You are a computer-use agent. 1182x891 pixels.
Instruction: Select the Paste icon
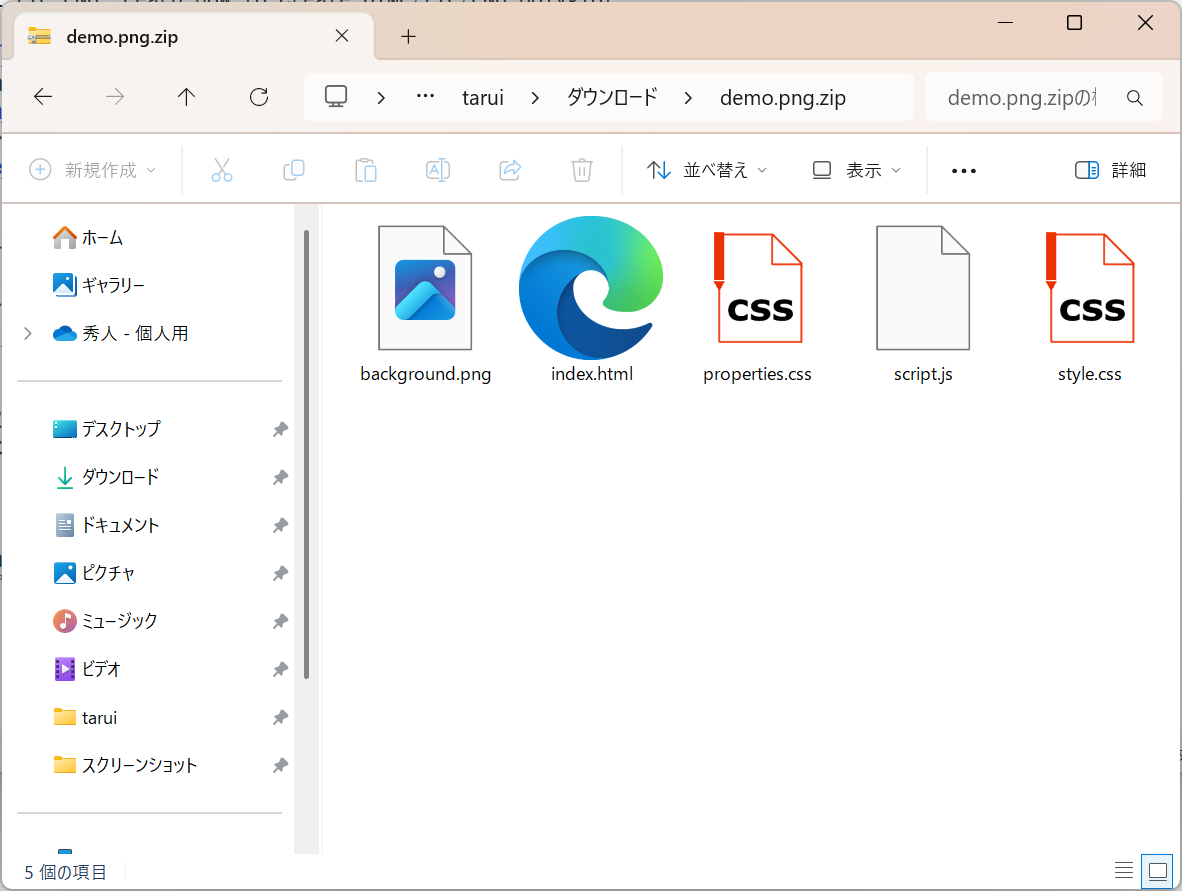click(366, 170)
